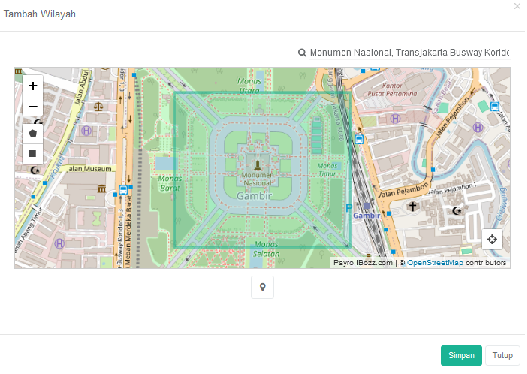Click the location search input field
This screenshot has height=374, width=527.
click(409, 53)
